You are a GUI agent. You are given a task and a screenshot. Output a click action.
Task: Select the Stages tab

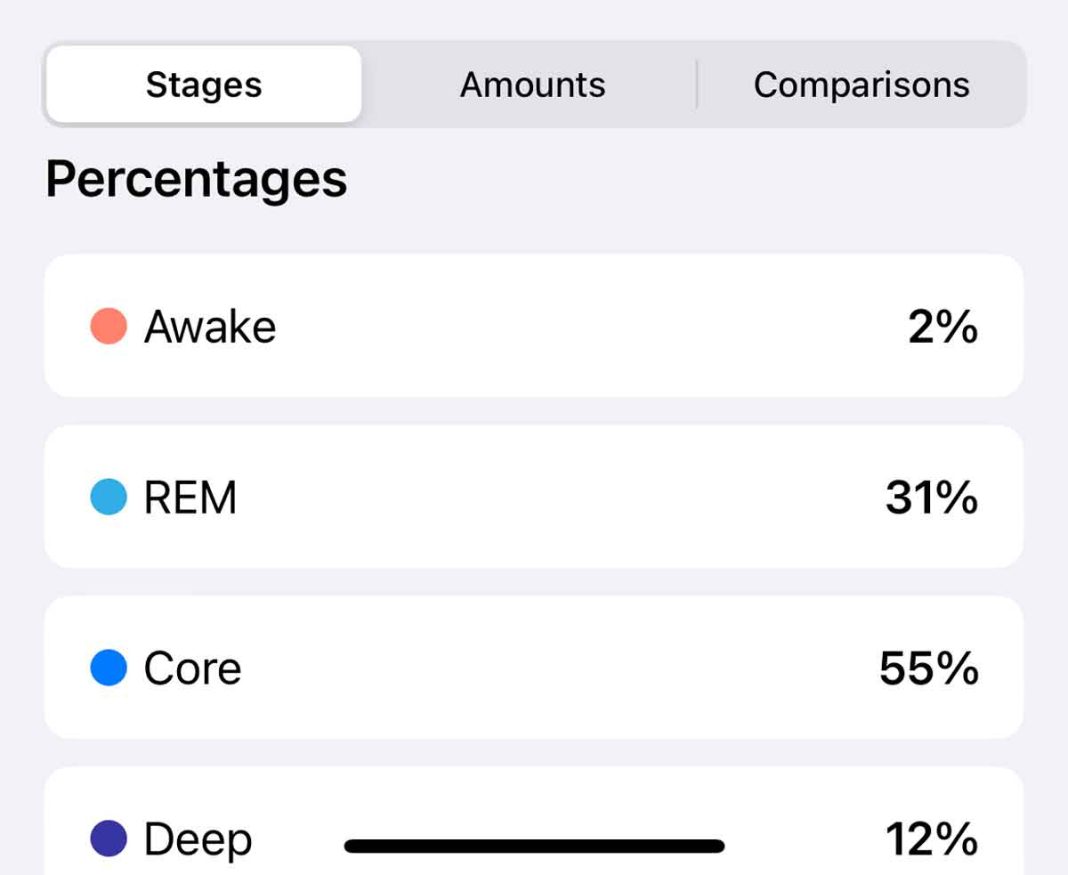click(x=203, y=84)
